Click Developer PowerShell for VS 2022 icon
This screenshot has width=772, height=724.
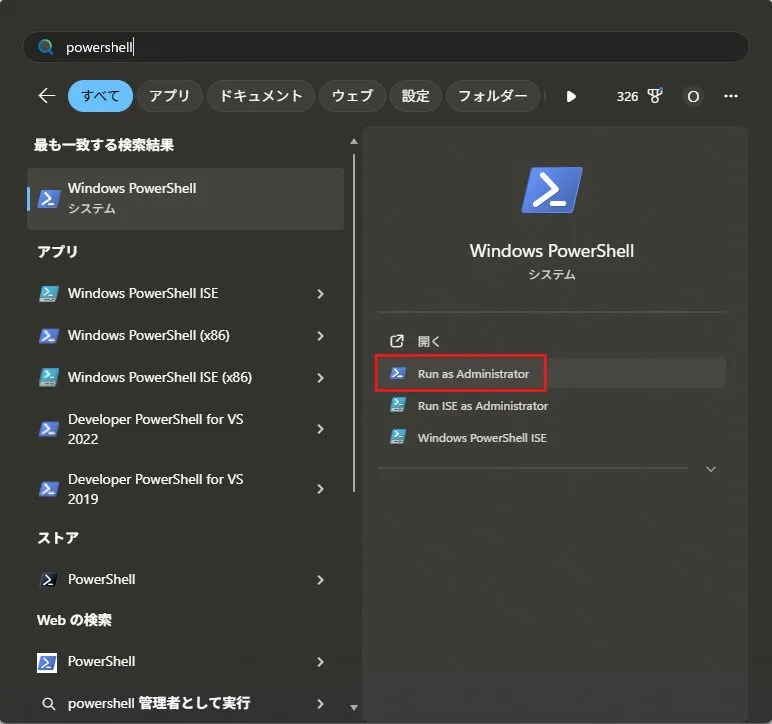pos(49,429)
